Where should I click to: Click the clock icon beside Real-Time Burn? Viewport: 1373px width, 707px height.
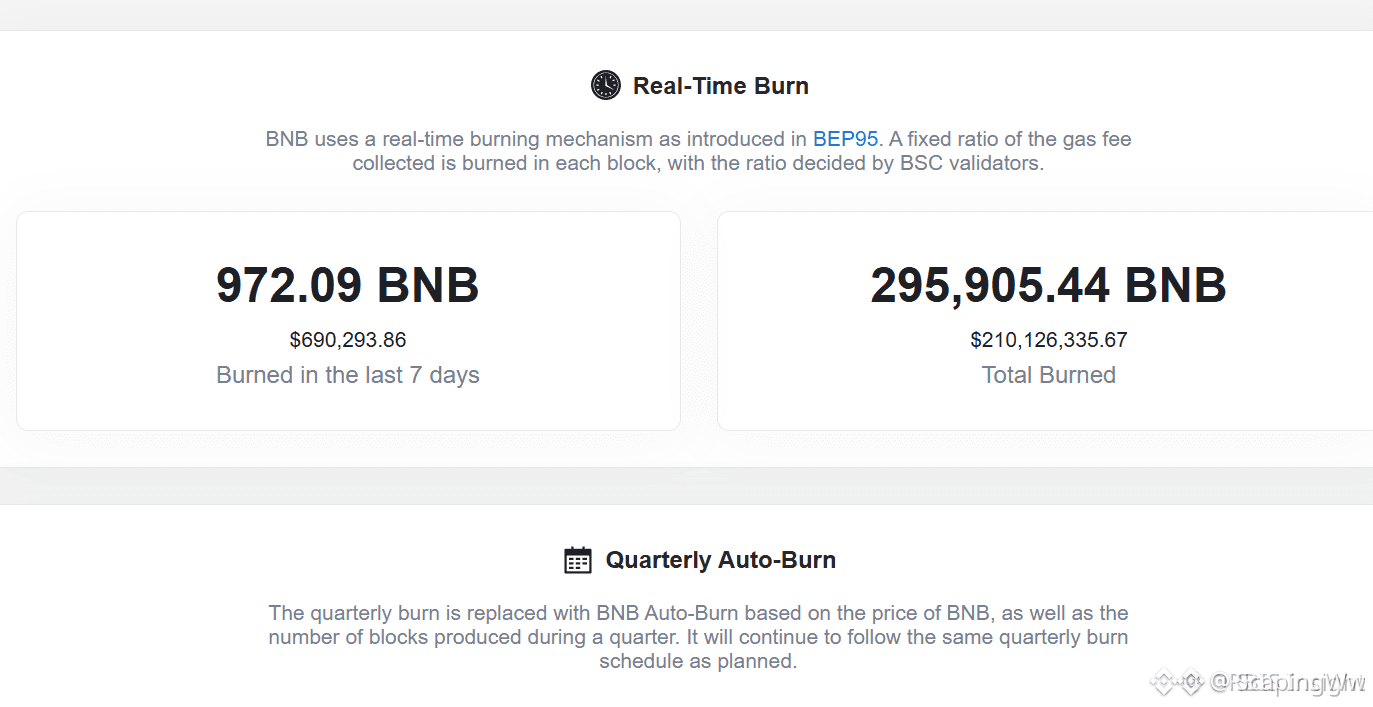606,85
